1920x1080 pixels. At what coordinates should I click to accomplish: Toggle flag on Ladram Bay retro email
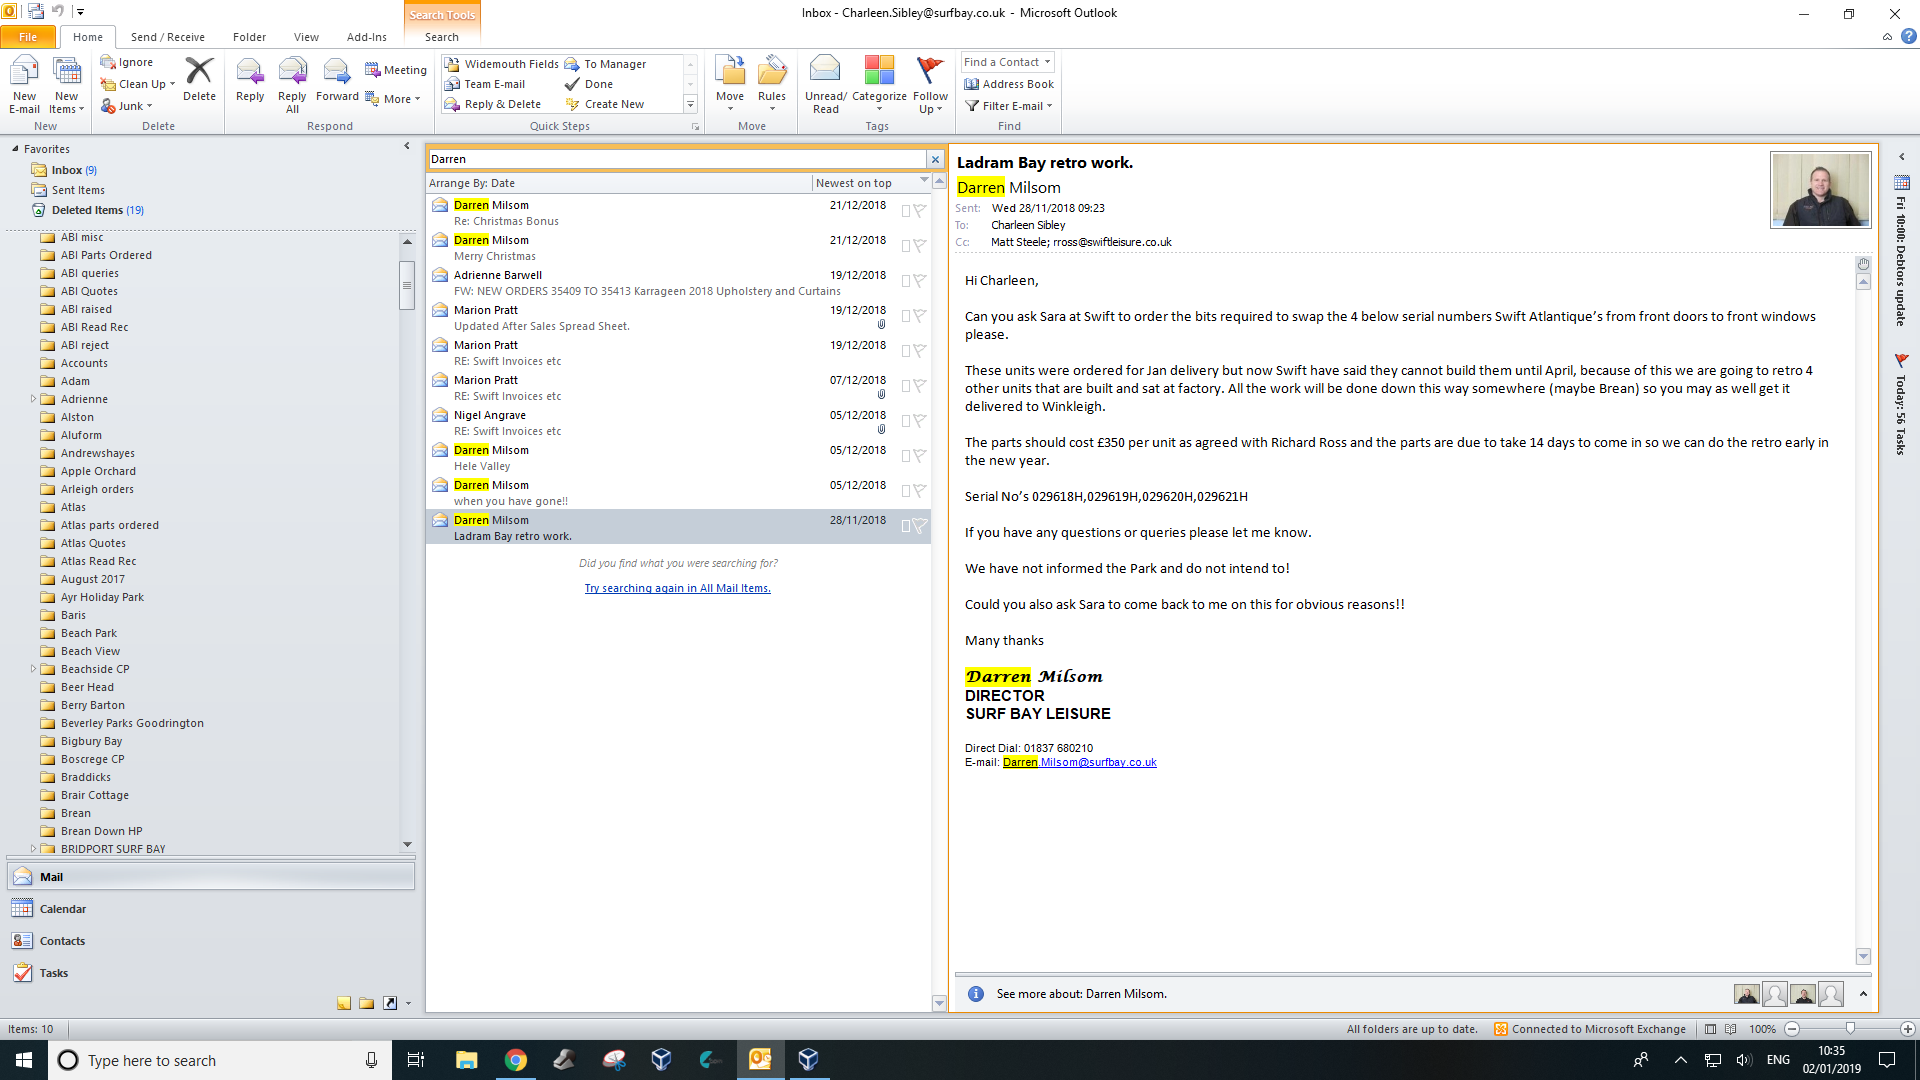(920, 525)
